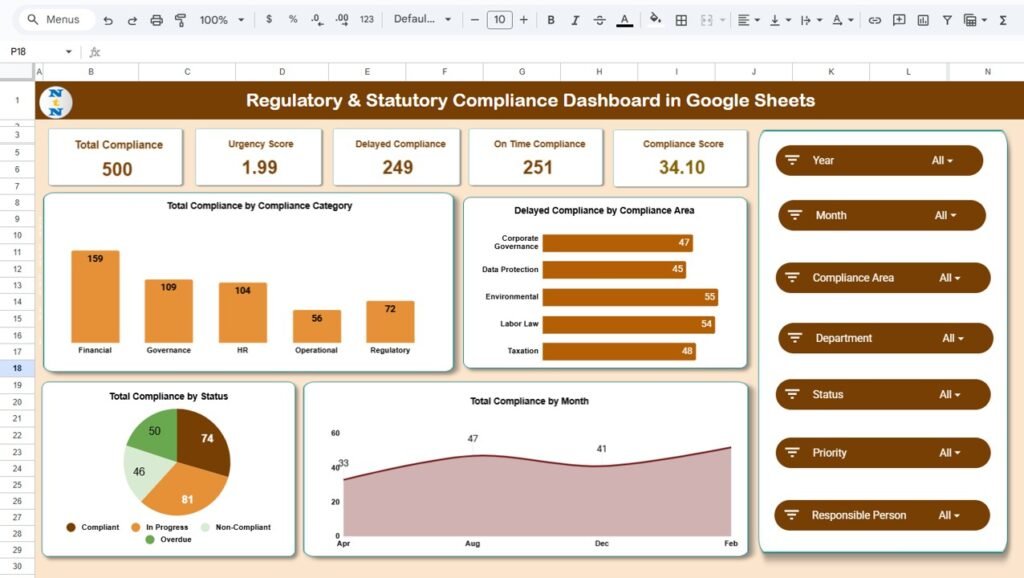
Task: Click the insert chart icon
Action: (923, 20)
